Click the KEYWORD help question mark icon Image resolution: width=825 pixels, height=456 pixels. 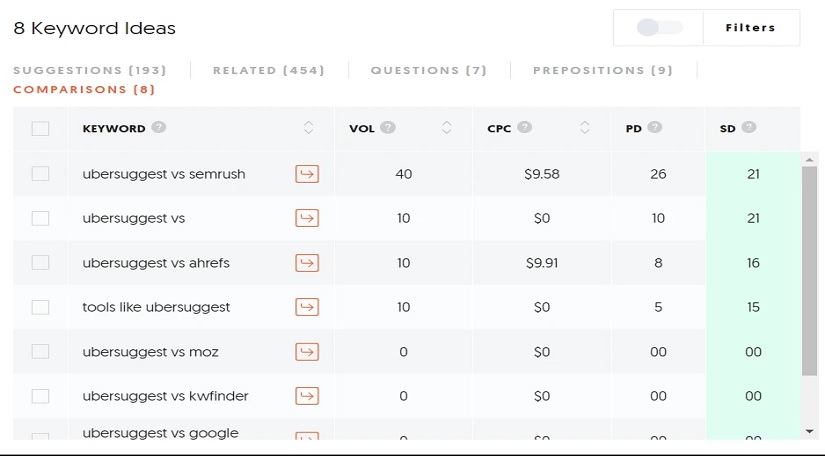(159, 127)
